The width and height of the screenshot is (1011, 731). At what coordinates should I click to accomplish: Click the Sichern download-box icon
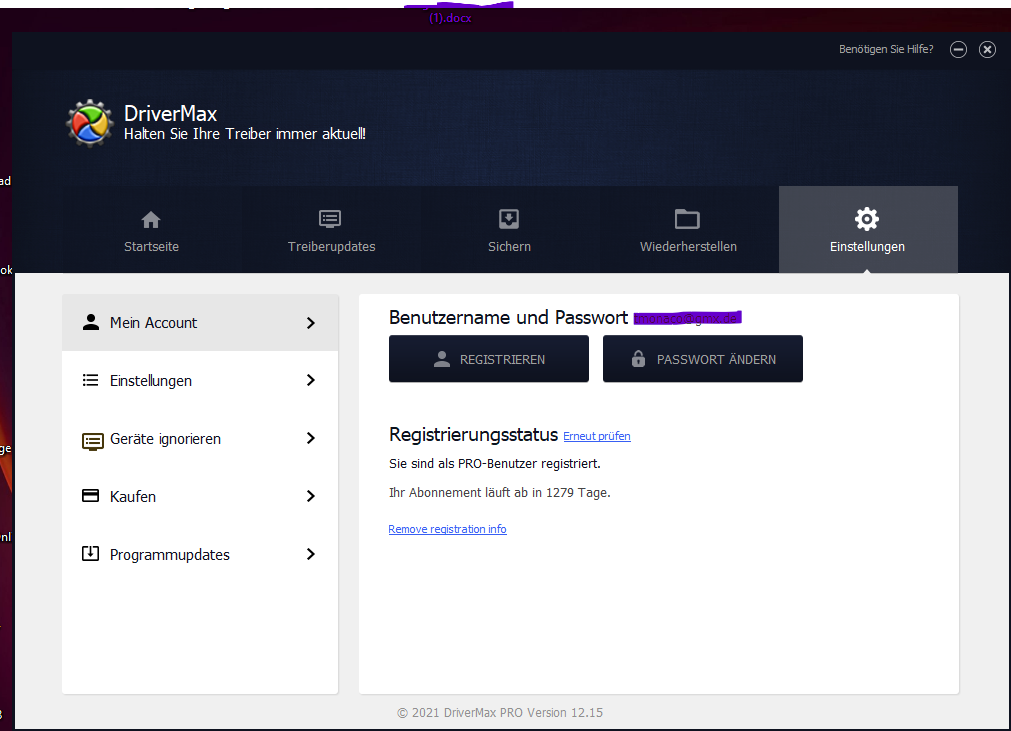509,219
